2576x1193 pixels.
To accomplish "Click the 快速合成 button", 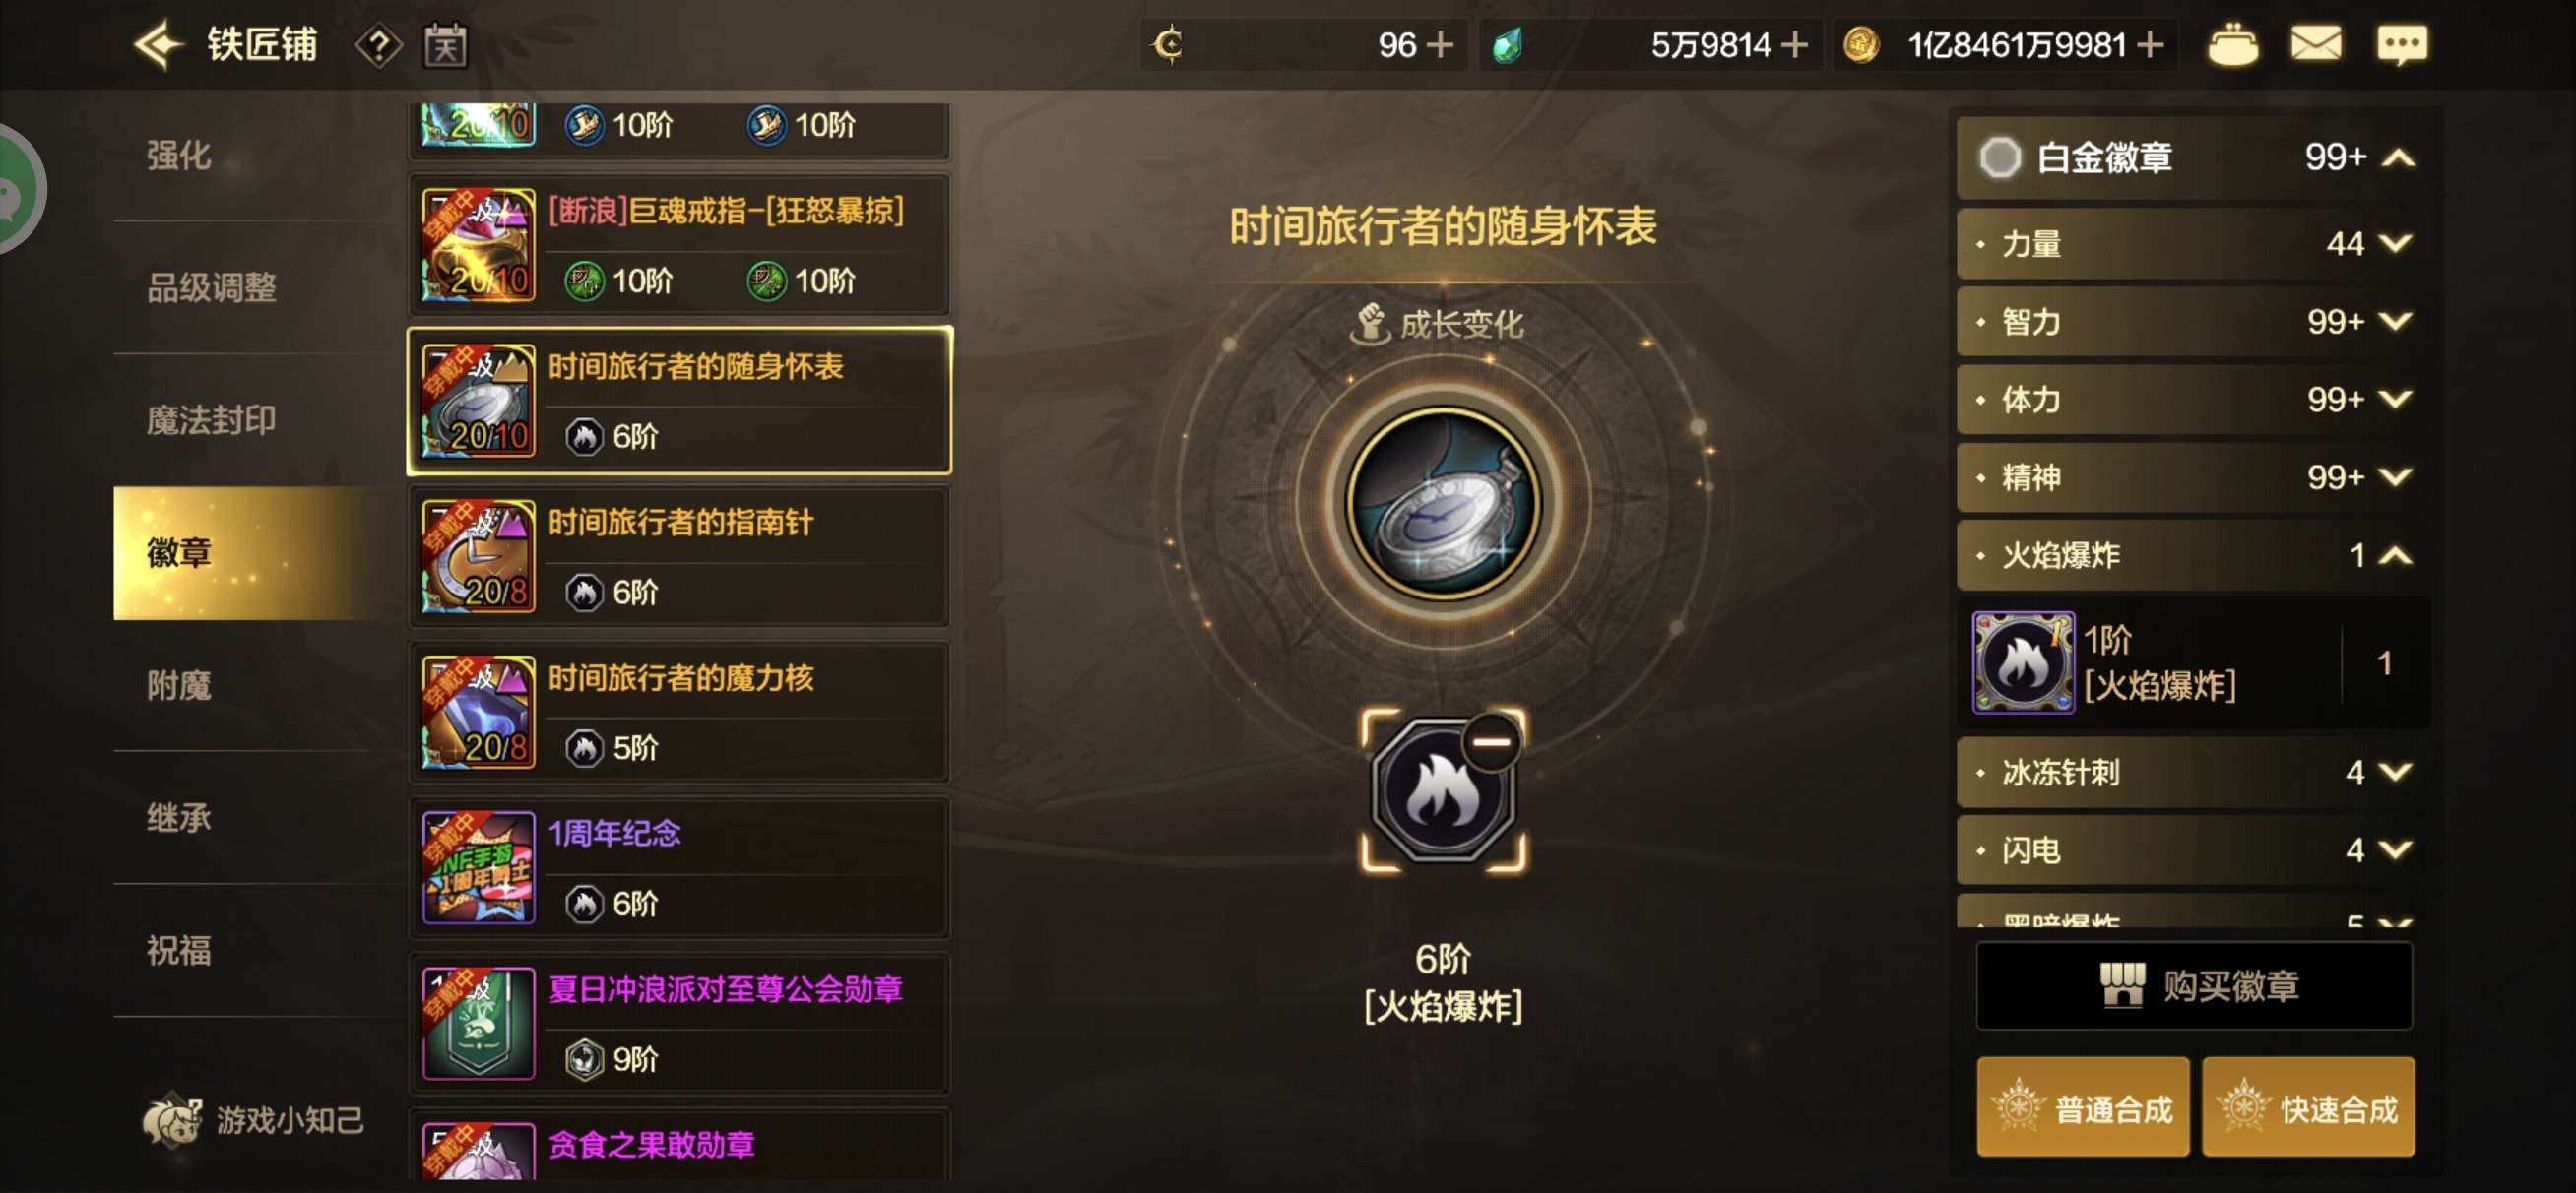I will pyautogui.click(x=2308, y=1108).
